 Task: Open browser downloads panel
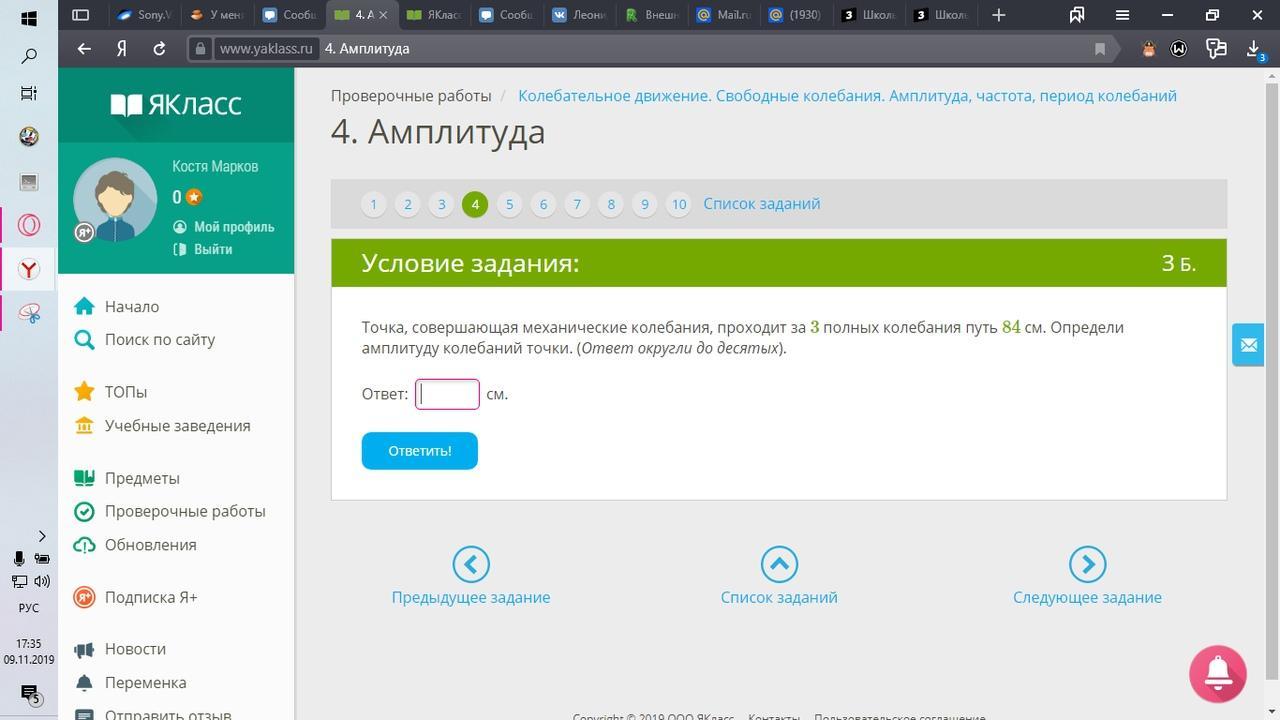click(x=1253, y=48)
